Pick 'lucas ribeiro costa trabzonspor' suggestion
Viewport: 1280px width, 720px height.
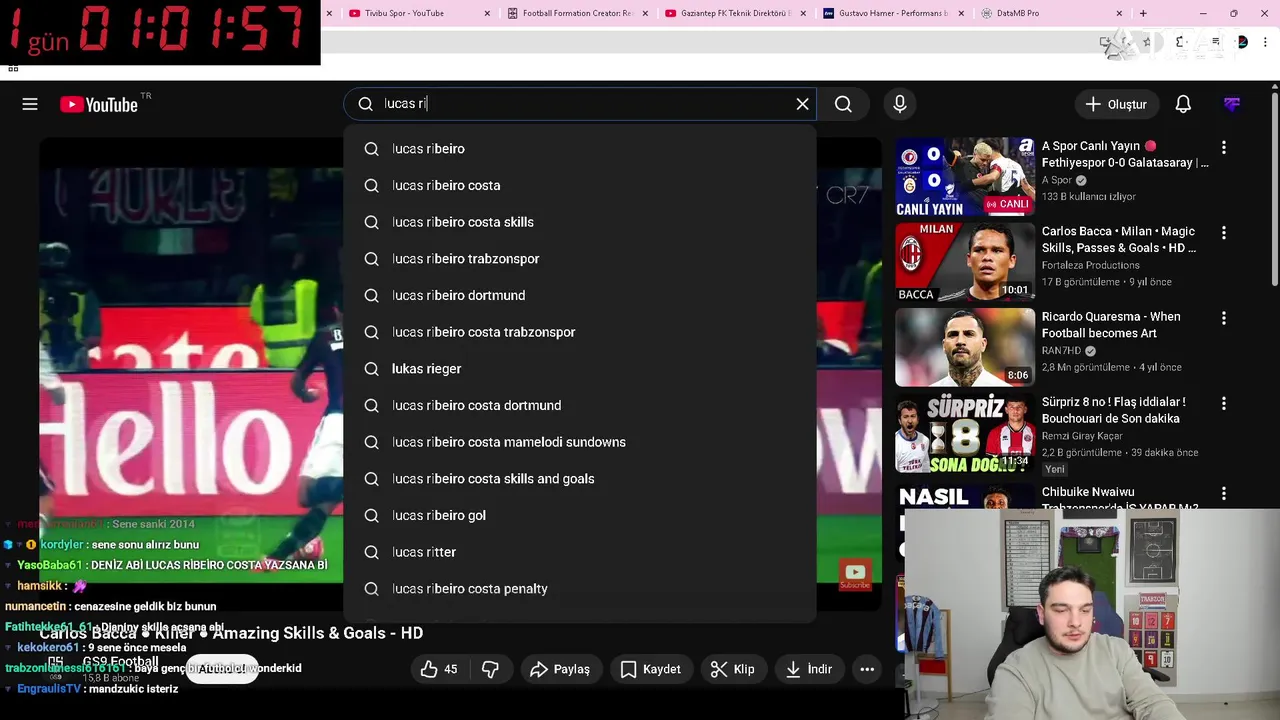point(580,332)
